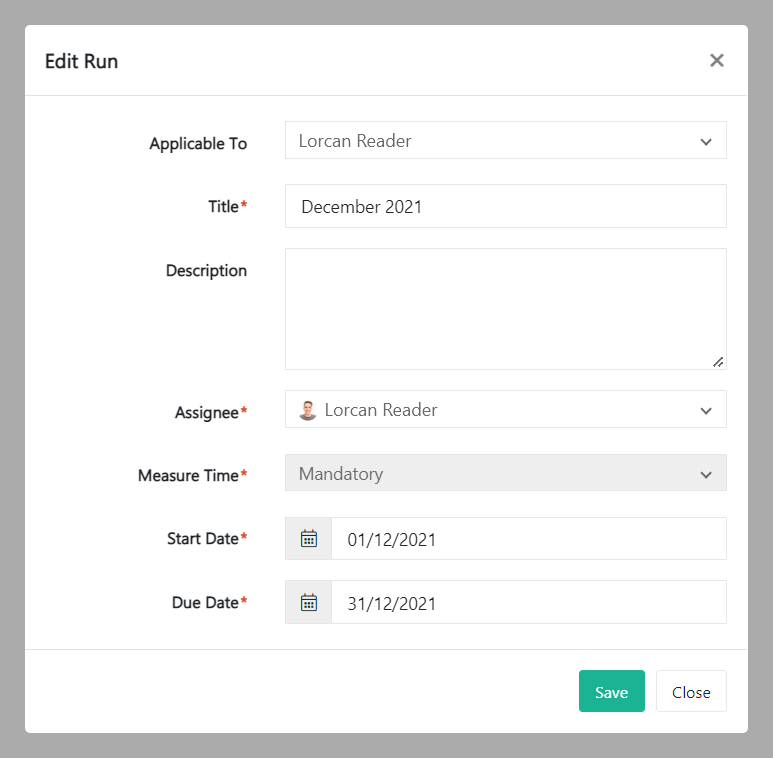The image size is (773, 758).
Task: Click the Lorcan Reader avatar in Assignee
Action: (308, 410)
